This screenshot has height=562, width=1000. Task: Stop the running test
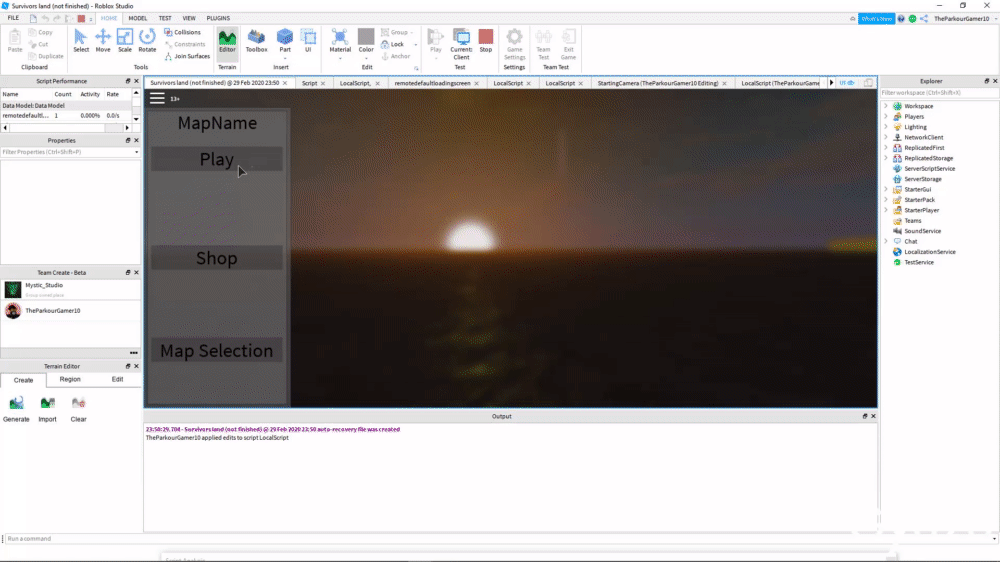click(x=486, y=41)
